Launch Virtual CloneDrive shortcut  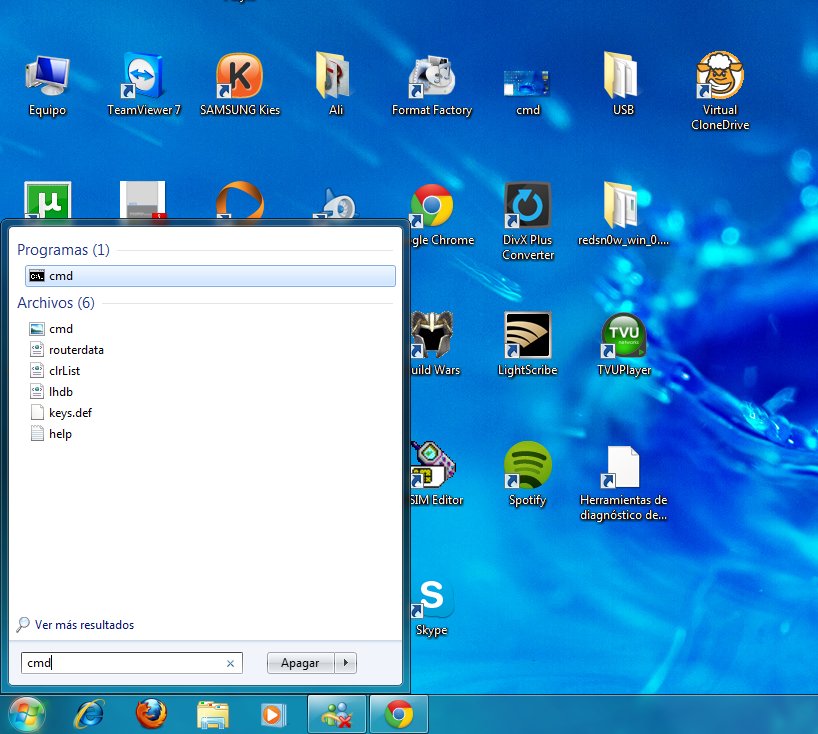[720, 92]
